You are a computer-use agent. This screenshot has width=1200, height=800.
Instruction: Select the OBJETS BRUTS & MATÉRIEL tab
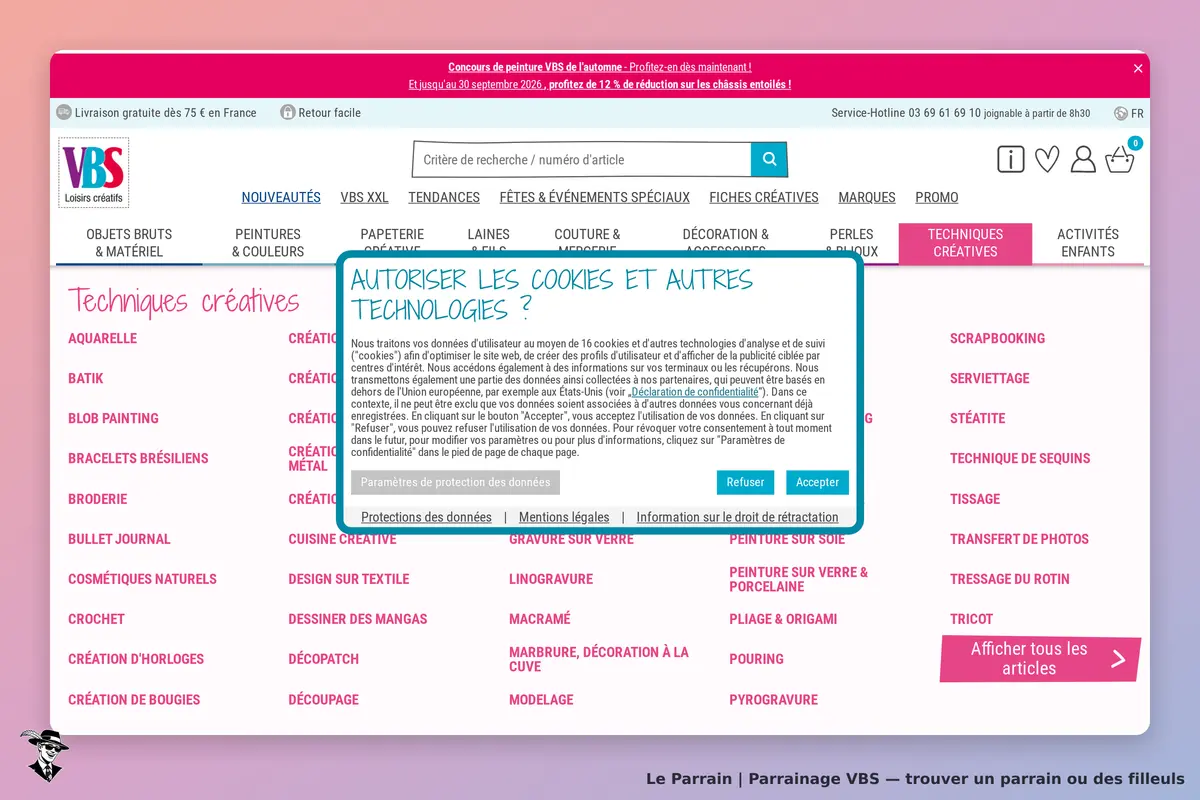click(129, 243)
